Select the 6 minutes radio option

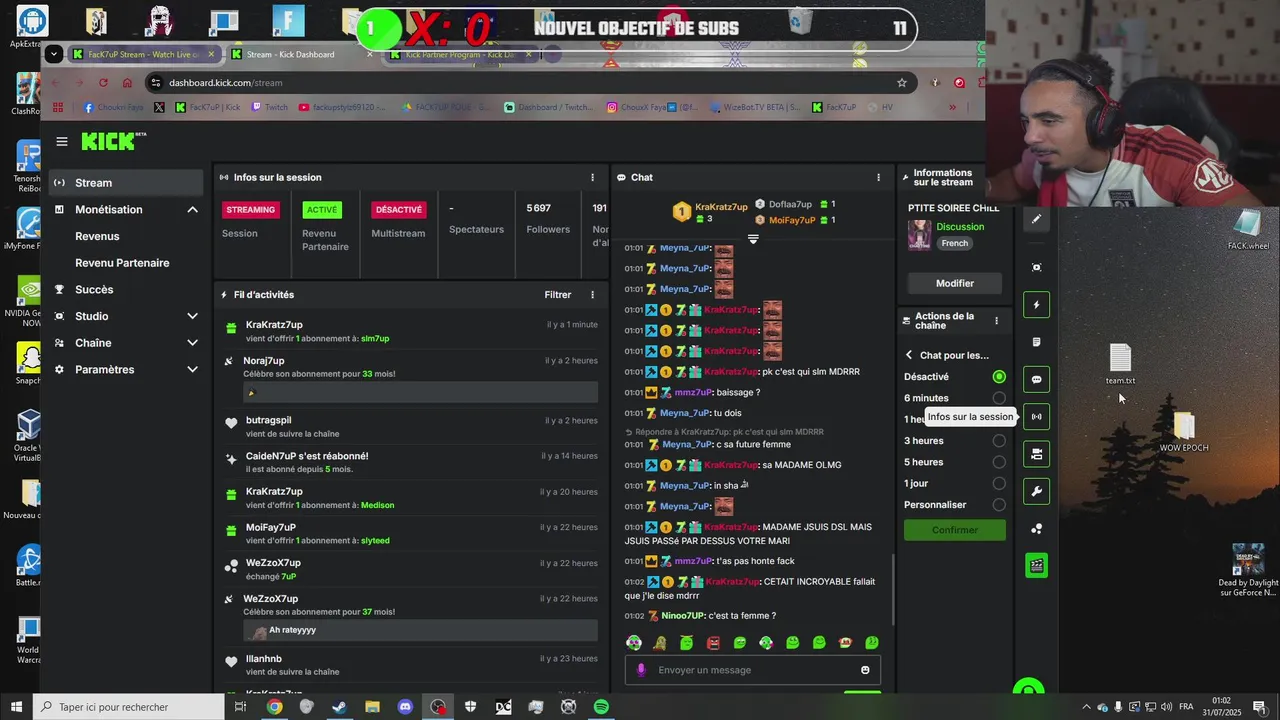point(999,398)
